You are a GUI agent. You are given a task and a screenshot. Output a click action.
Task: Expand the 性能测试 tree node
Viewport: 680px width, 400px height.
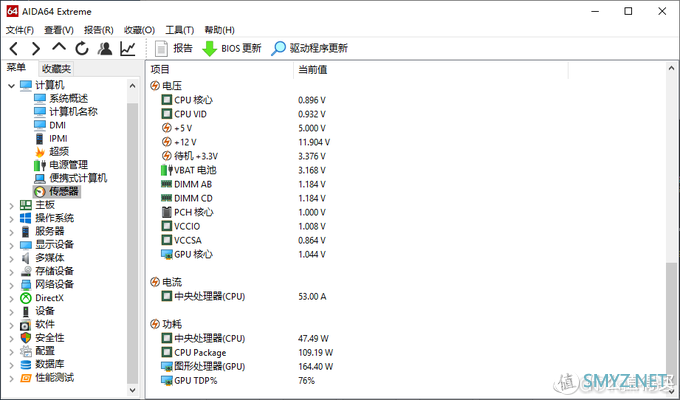click(11, 378)
